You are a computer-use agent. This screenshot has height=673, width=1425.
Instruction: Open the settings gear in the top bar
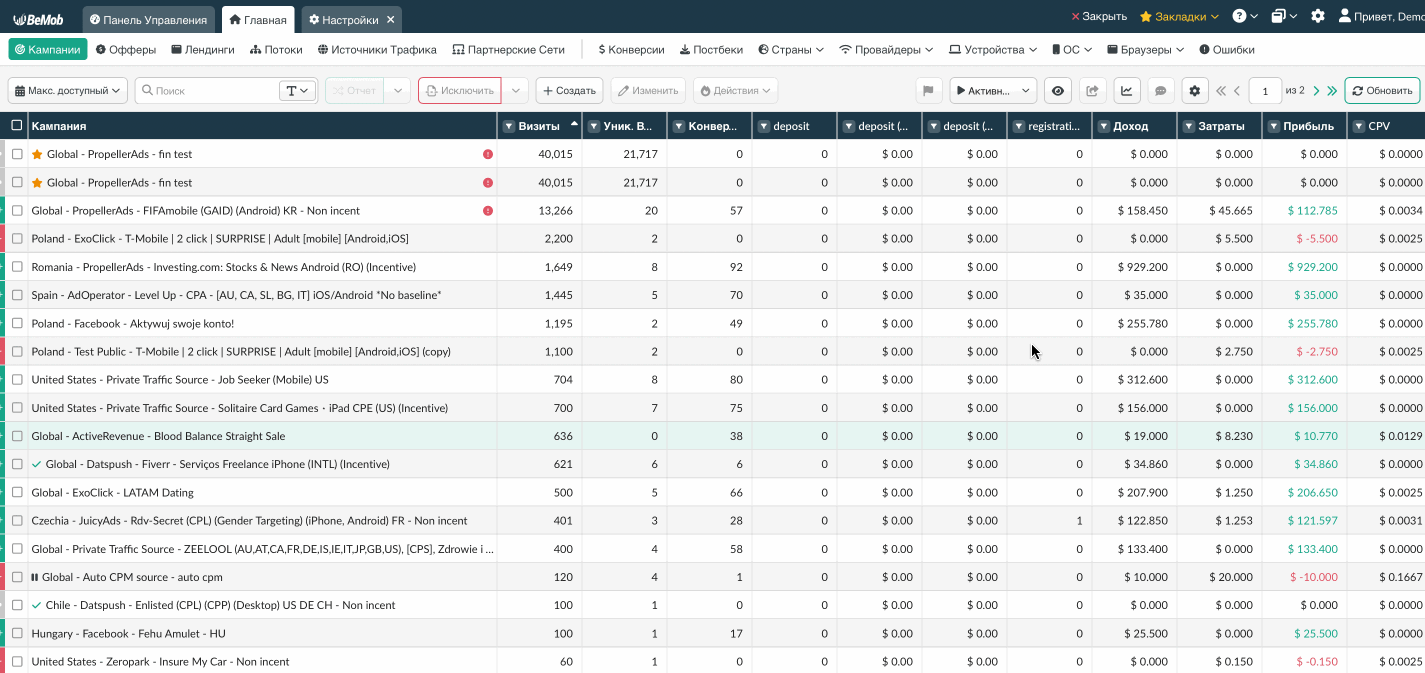point(1318,17)
